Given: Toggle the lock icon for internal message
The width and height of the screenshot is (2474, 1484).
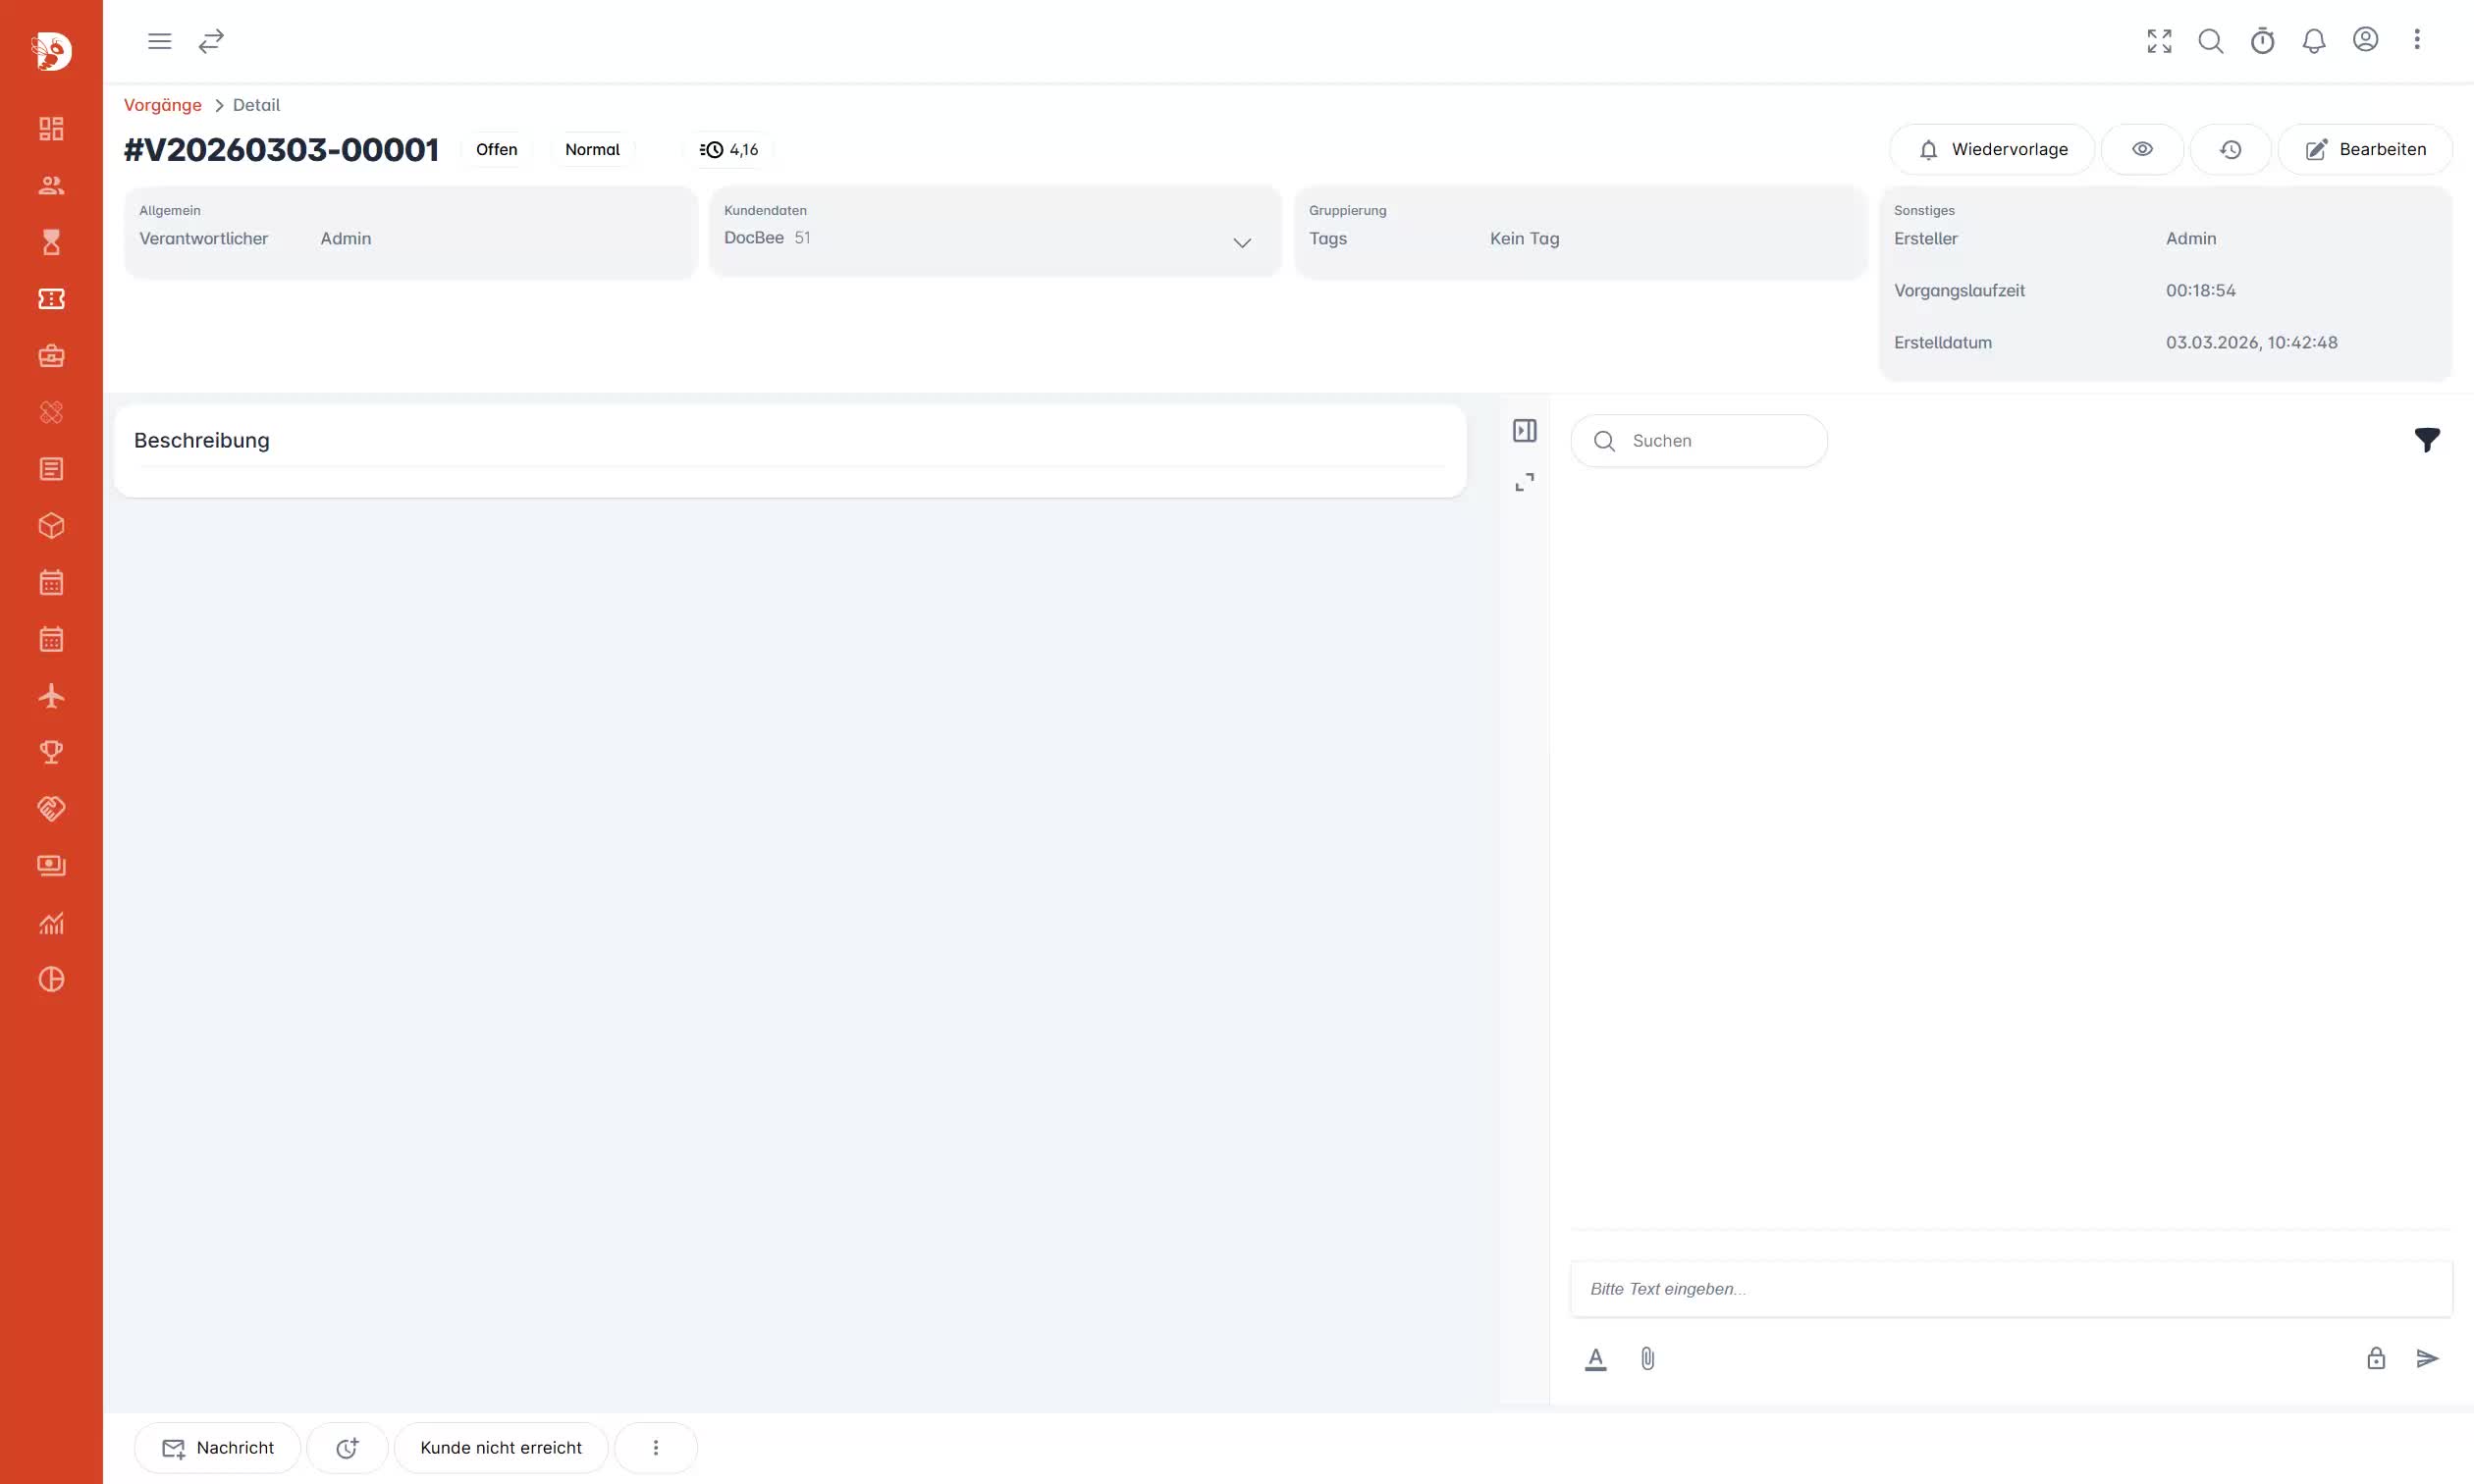Looking at the screenshot, I should (2375, 1358).
